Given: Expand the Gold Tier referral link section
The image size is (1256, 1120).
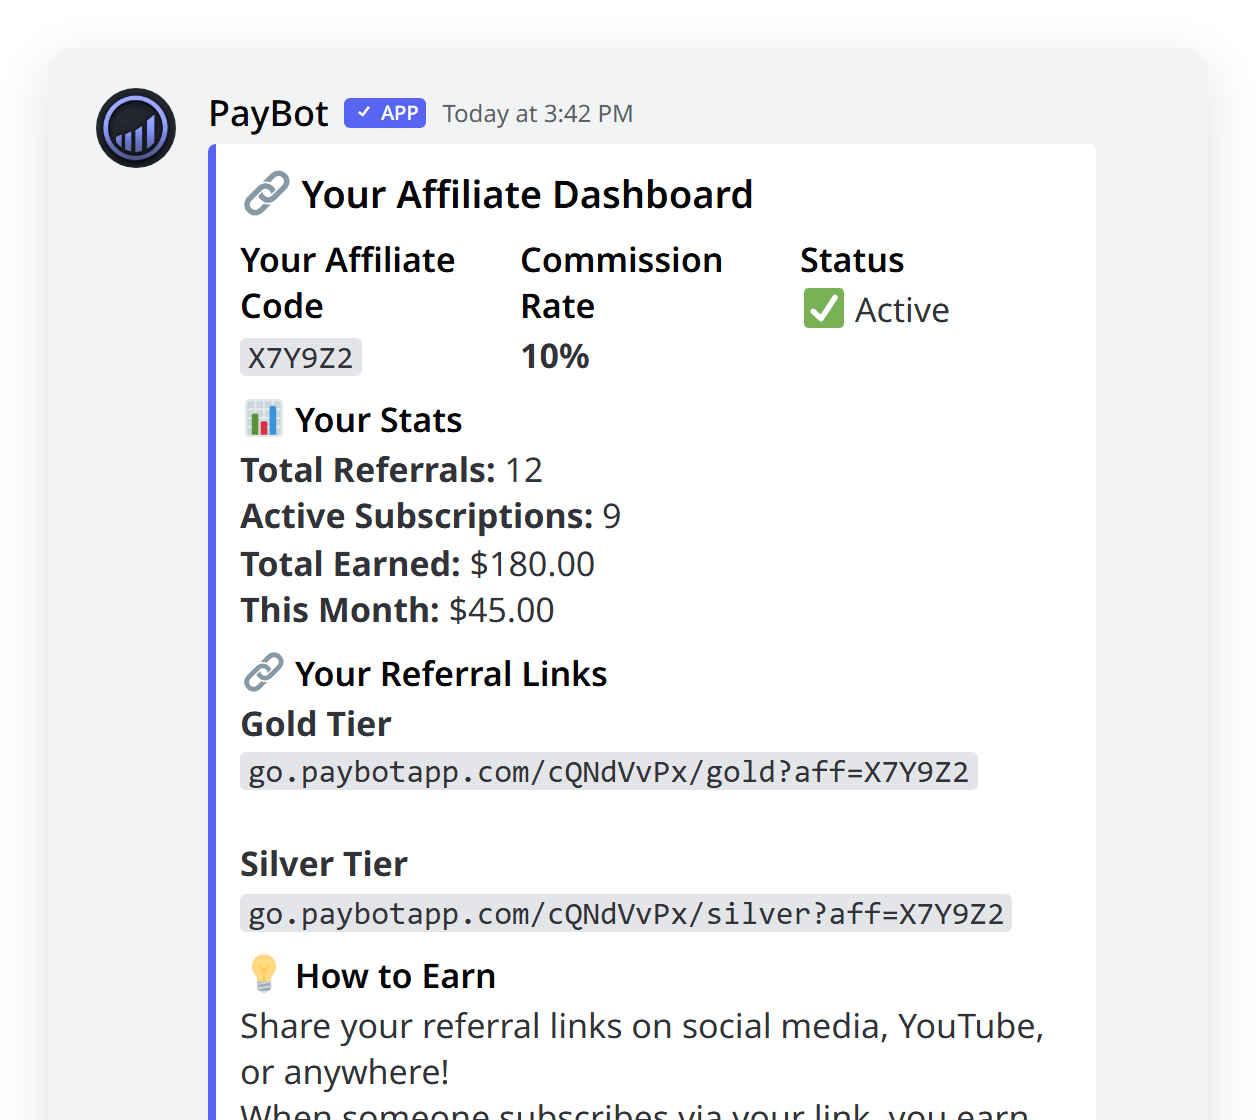Looking at the screenshot, I should [315, 723].
